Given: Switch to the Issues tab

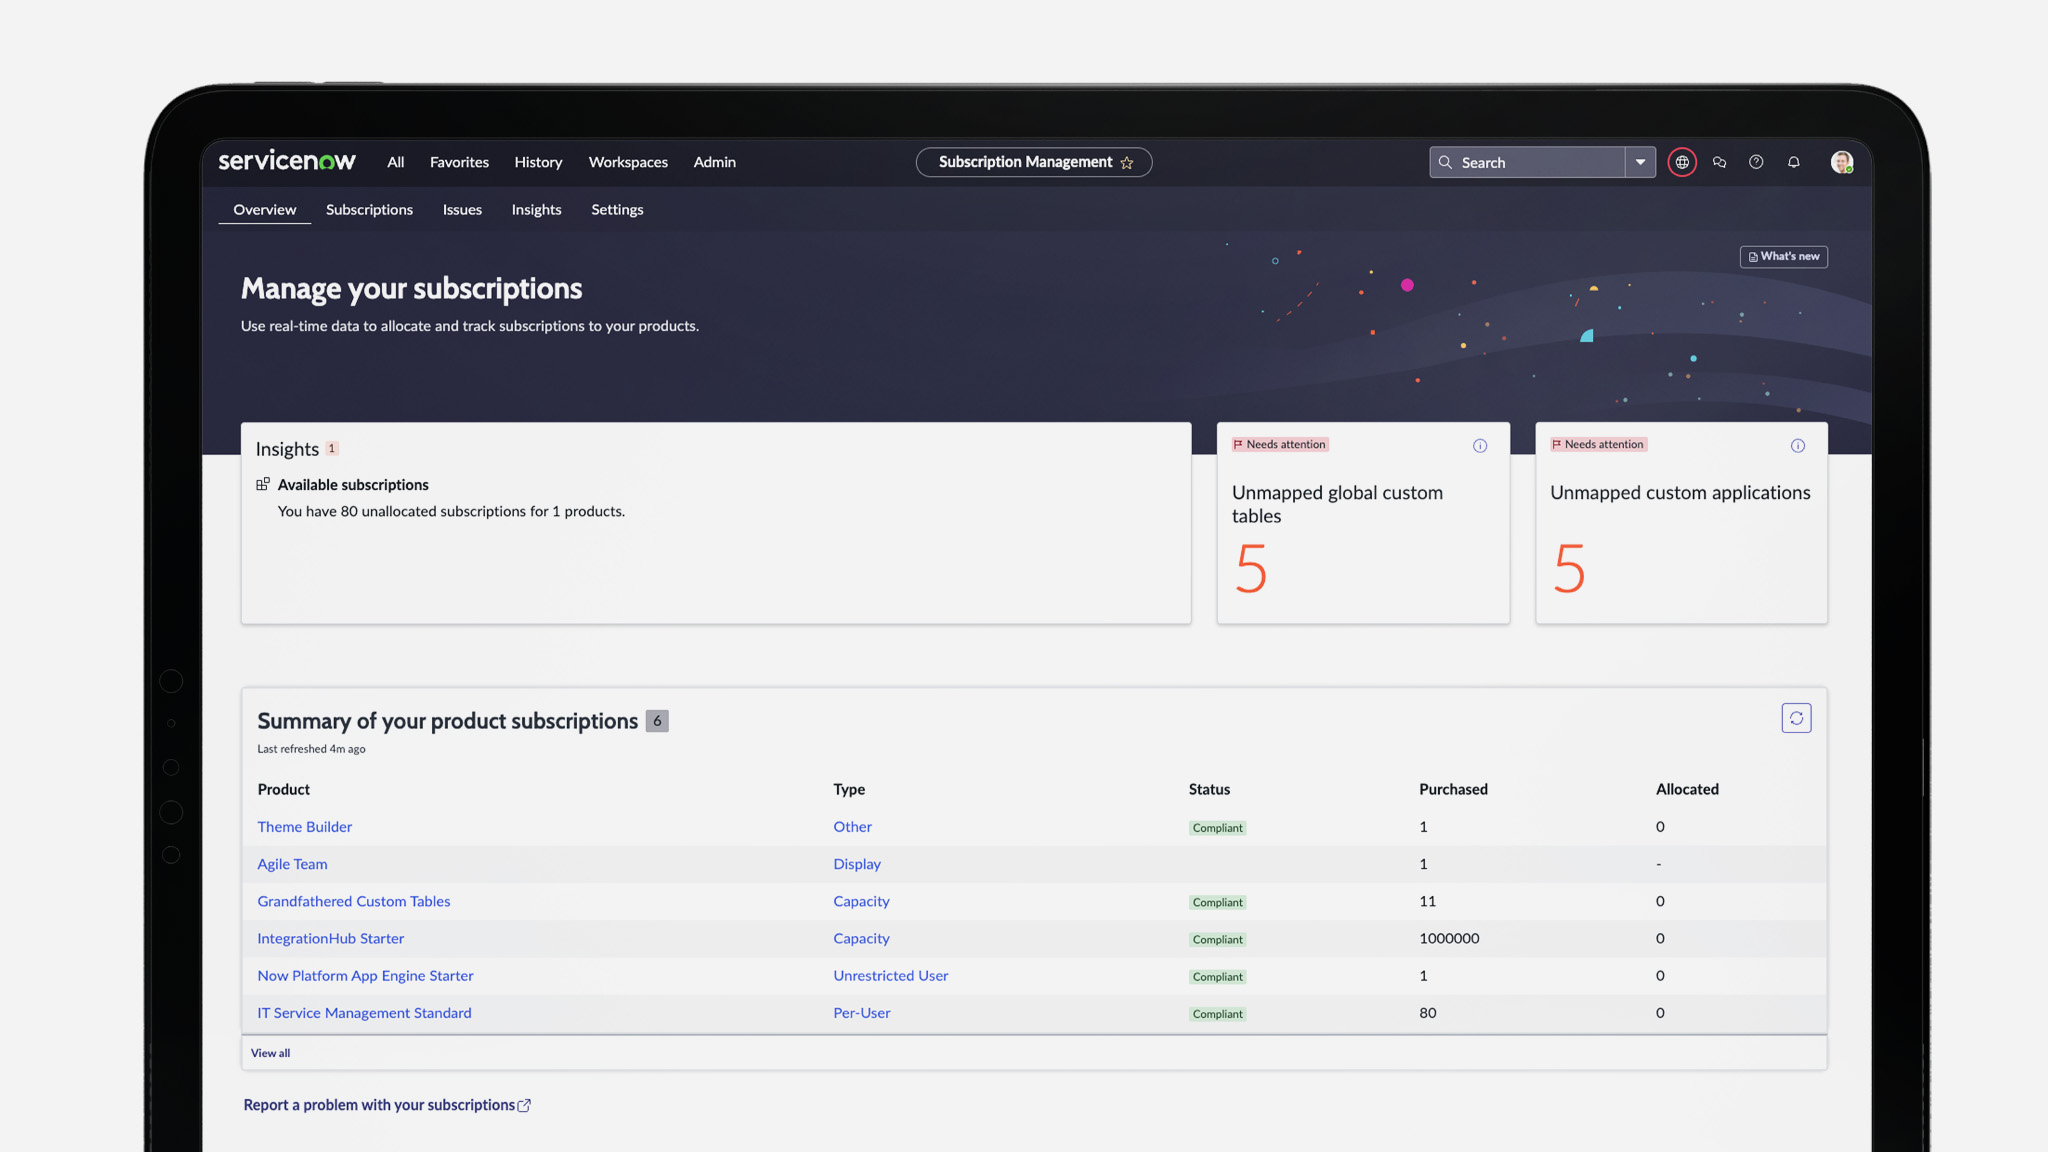Looking at the screenshot, I should [462, 210].
